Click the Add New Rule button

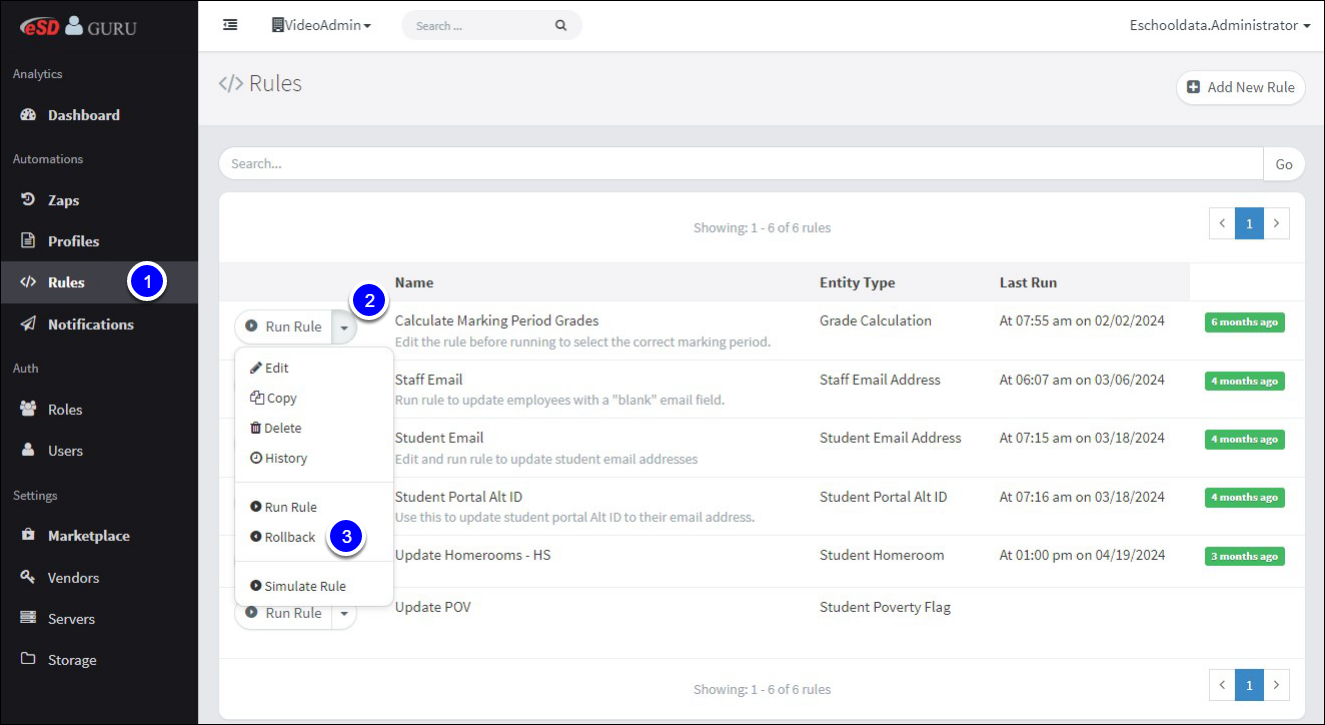1241,87
